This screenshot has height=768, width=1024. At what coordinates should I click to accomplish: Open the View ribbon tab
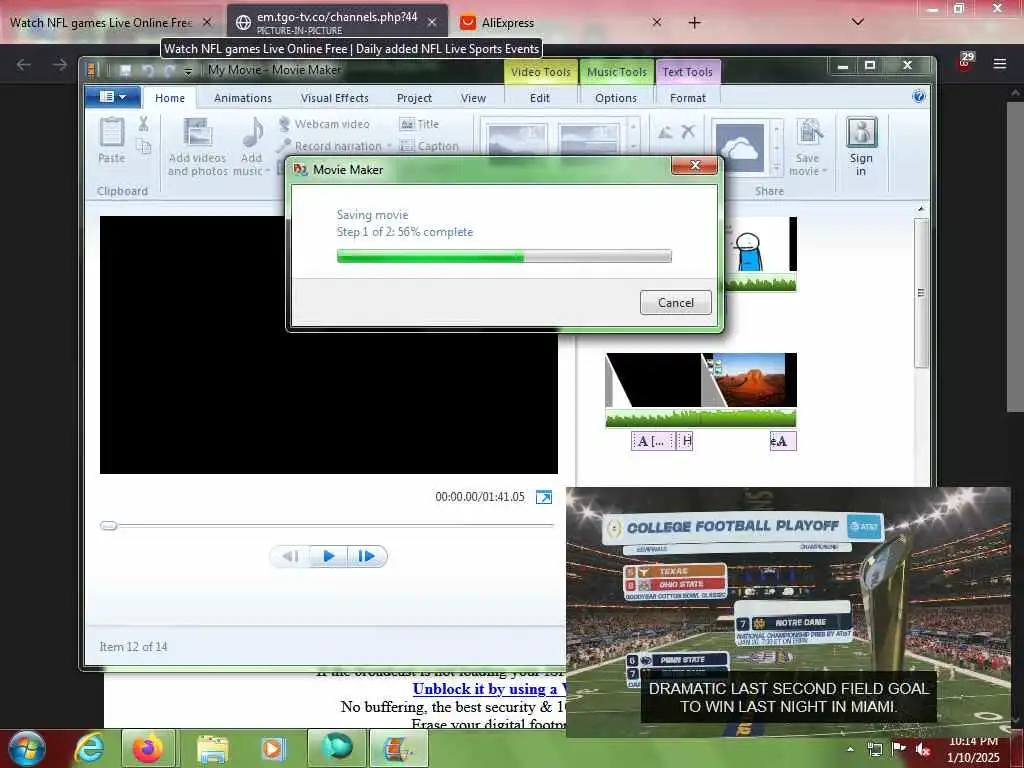tap(473, 98)
